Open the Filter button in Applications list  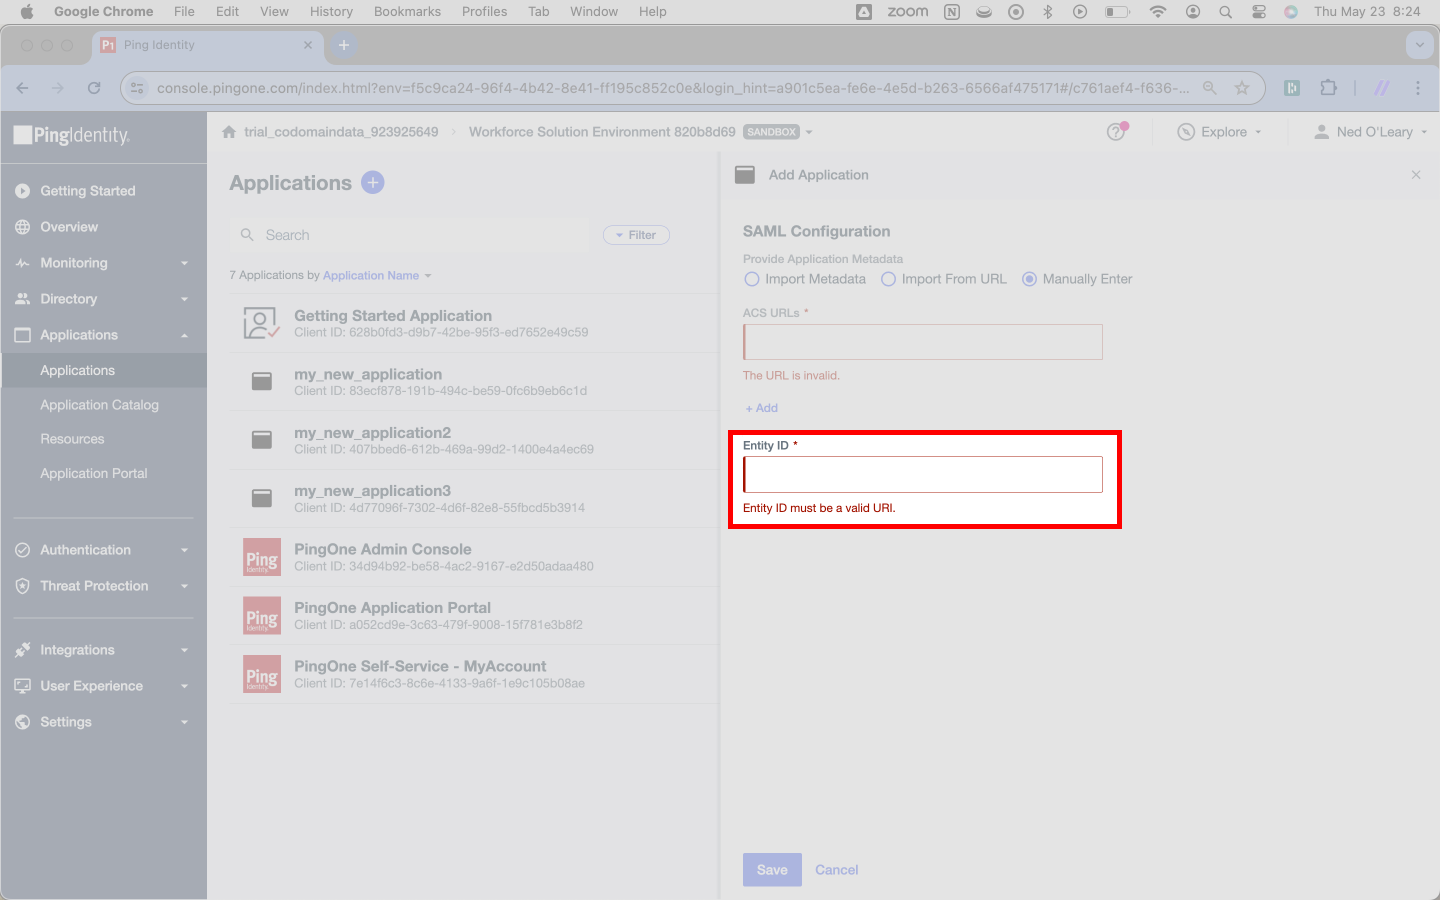click(636, 235)
